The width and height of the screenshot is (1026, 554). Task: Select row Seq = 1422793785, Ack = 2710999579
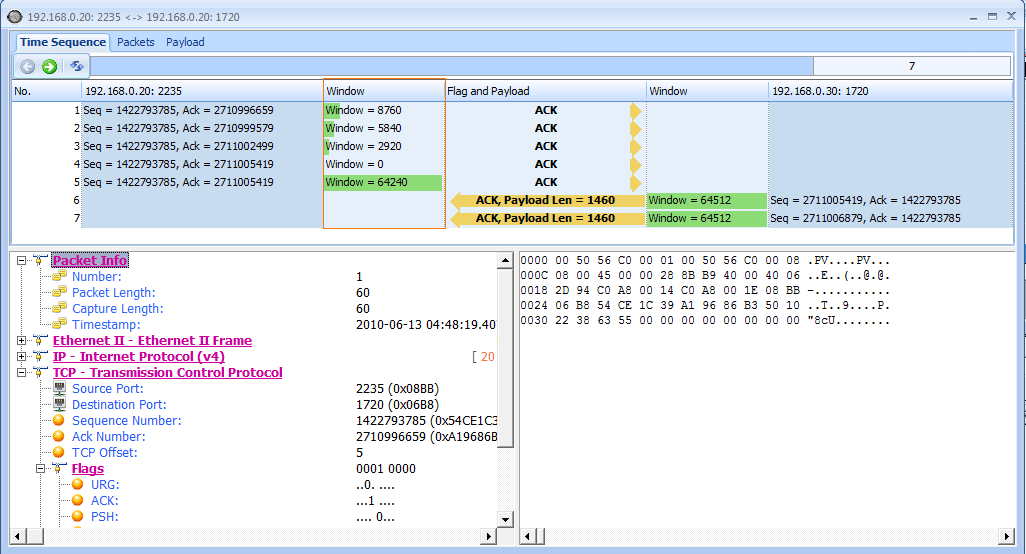point(178,128)
